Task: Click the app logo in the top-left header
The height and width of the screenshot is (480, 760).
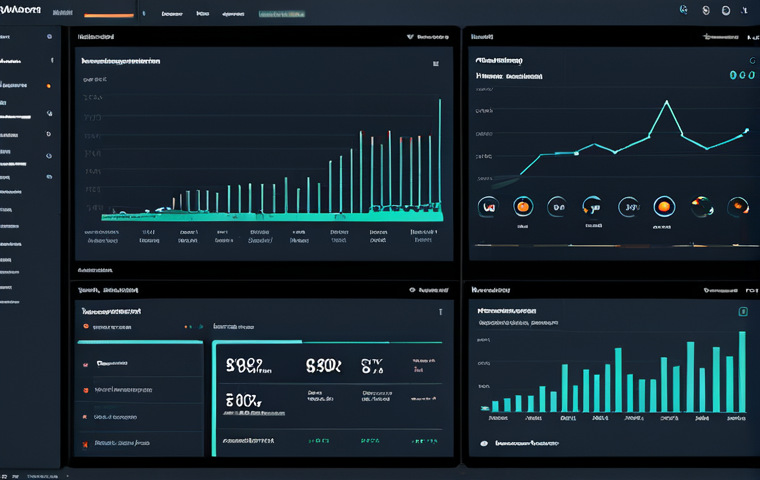Action: pos(20,10)
